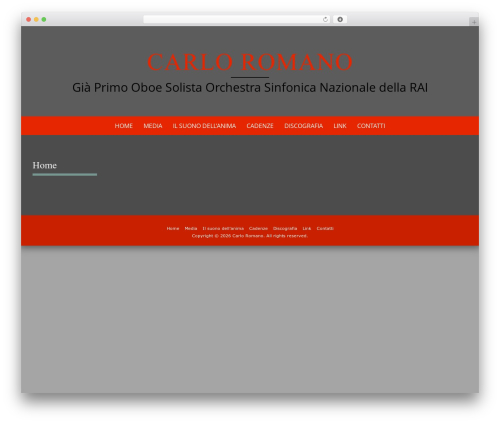Select LINK in the navigation bar
The image size is (500, 423).
340,126
